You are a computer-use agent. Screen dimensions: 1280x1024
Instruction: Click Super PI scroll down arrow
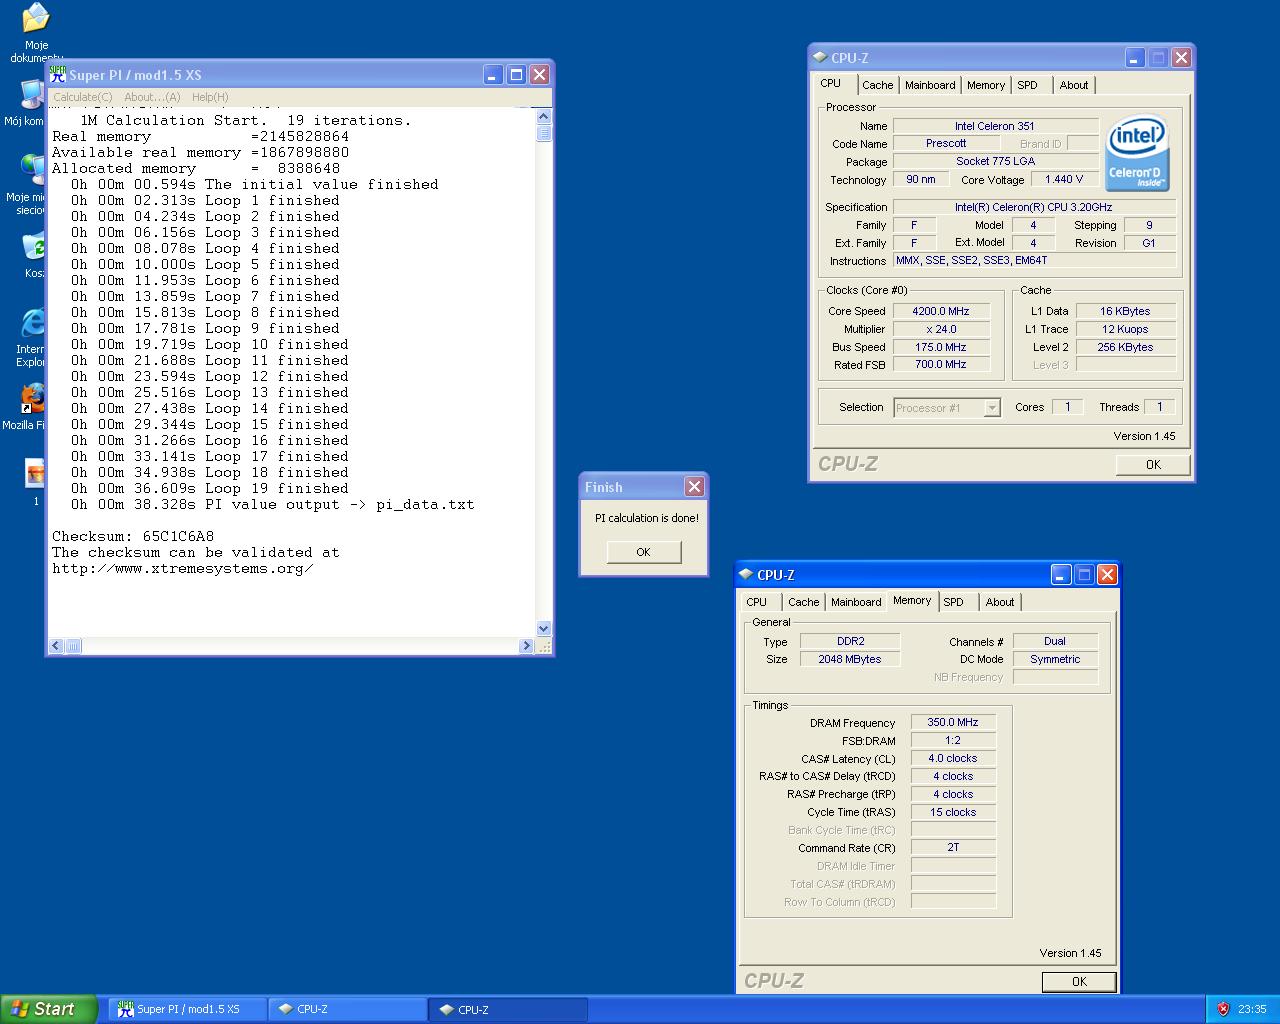pyautogui.click(x=544, y=629)
